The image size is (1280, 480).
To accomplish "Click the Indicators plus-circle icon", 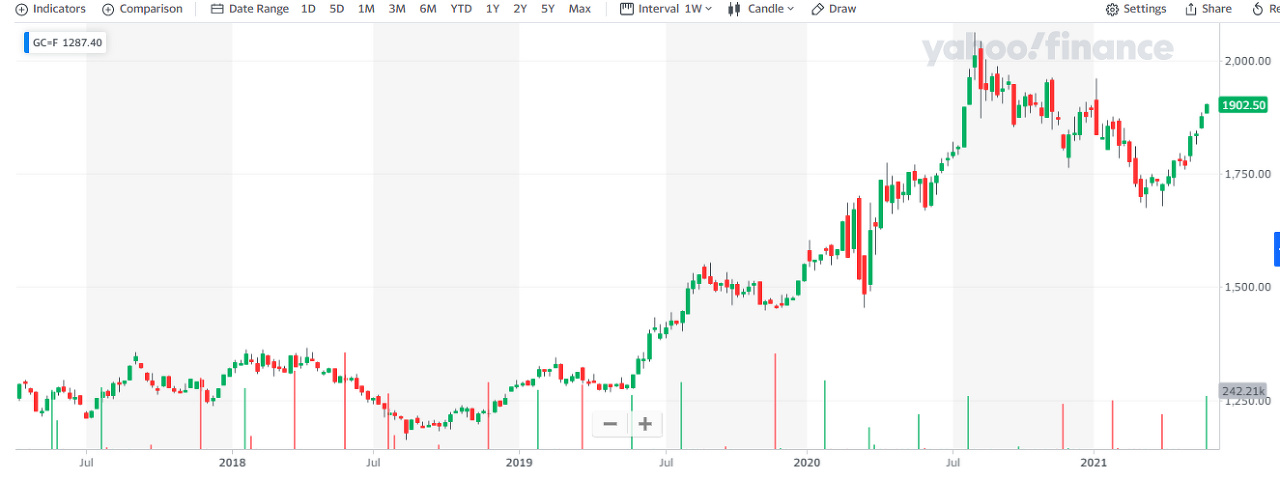I will click(x=21, y=9).
